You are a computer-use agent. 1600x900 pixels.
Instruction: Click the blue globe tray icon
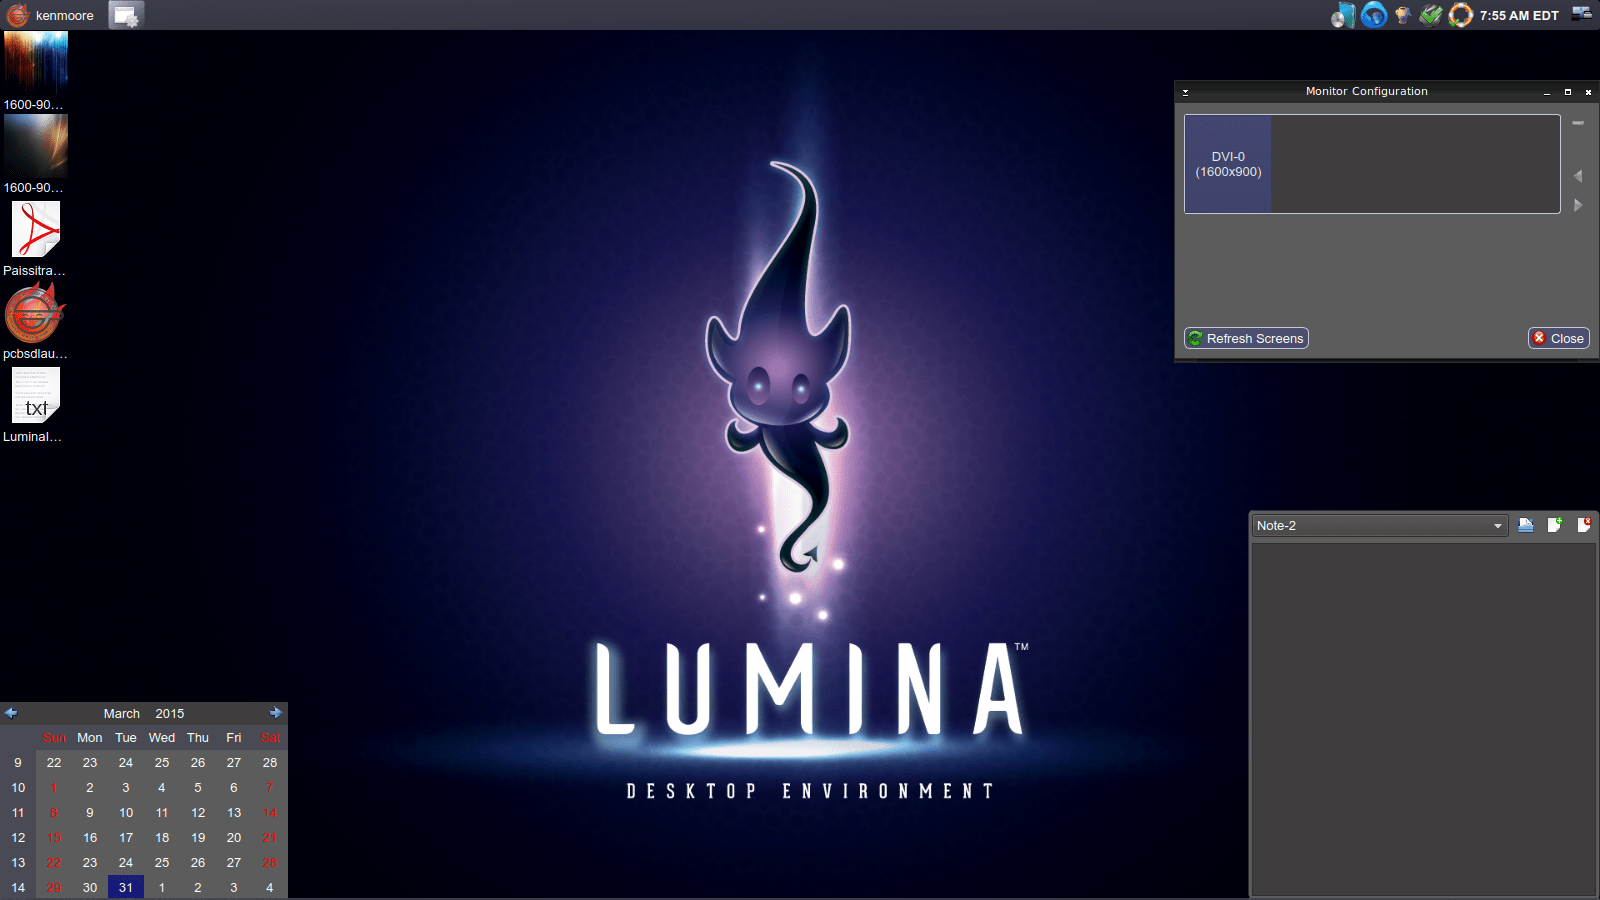pyautogui.click(x=1374, y=15)
